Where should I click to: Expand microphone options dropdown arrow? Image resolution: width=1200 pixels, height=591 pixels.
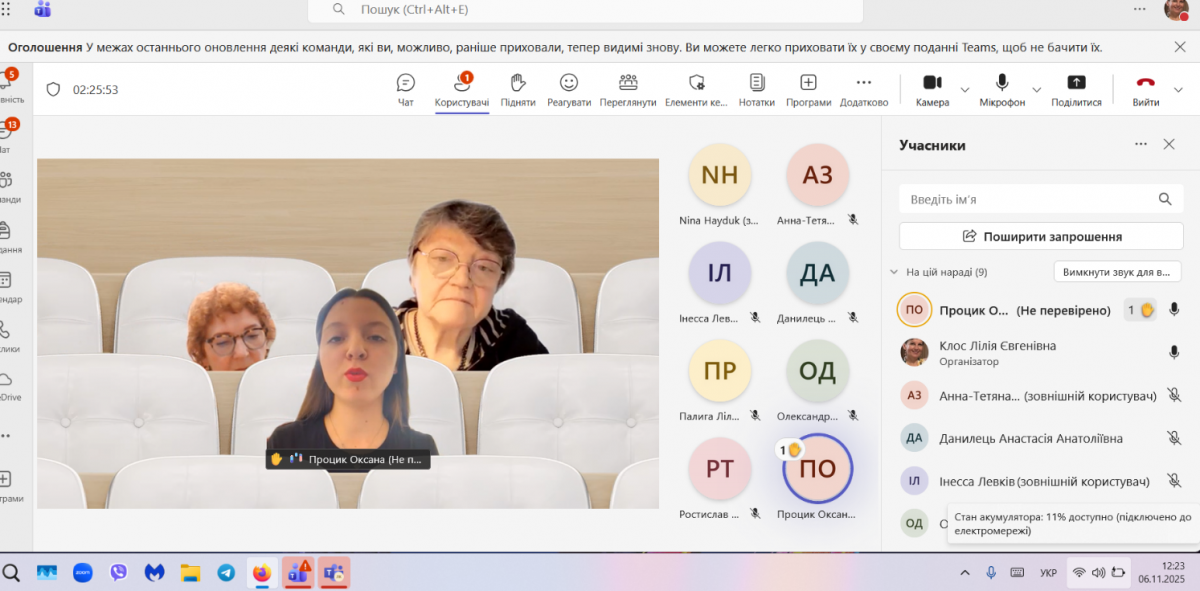pyautogui.click(x=1036, y=90)
